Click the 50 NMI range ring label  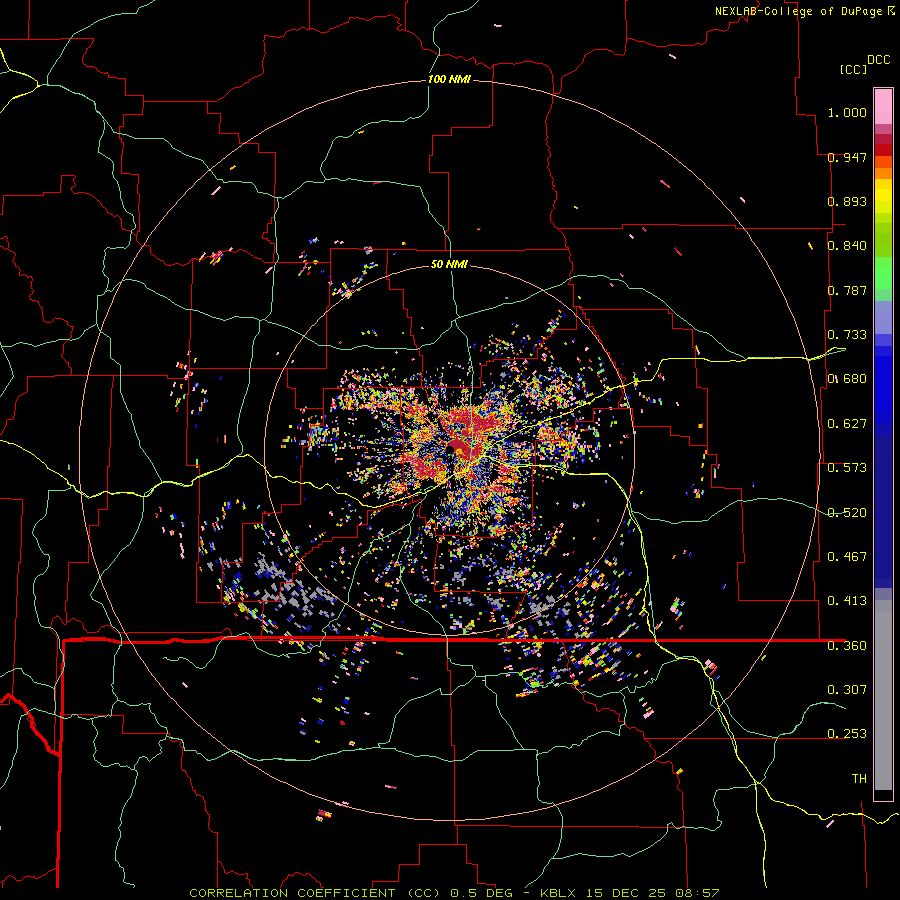[449, 264]
